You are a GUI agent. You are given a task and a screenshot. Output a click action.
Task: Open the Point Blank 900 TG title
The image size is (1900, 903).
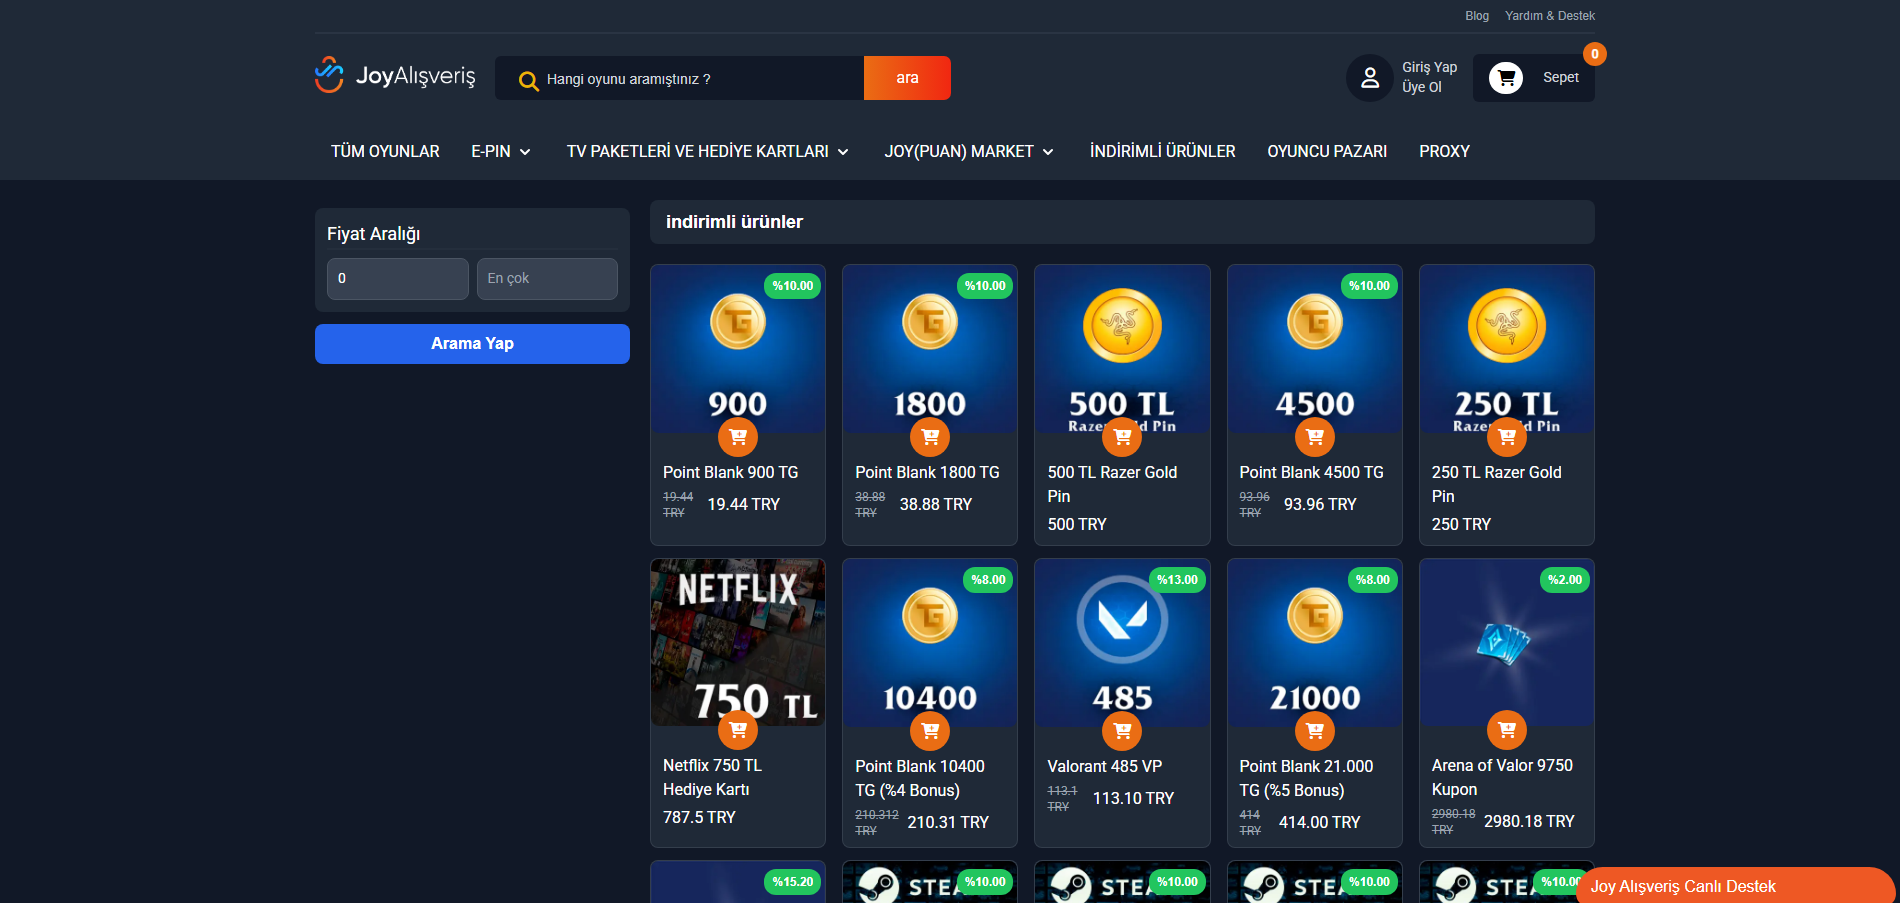[x=731, y=472]
